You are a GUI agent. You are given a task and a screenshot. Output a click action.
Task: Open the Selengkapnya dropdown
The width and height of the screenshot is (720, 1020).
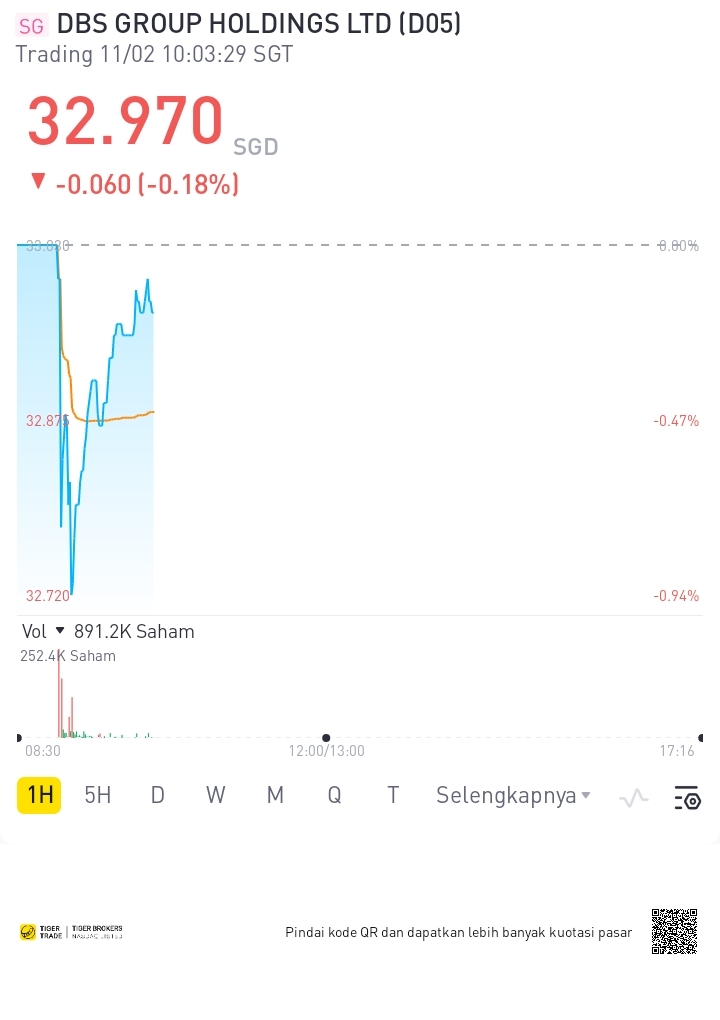[x=513, y=795]
